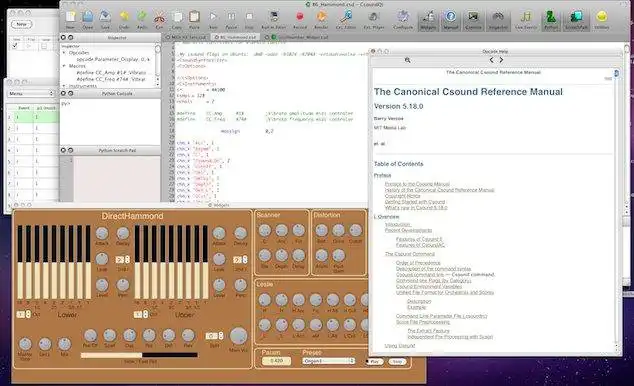
Task: Cut selection with the scissors icon
Action: 159,19
